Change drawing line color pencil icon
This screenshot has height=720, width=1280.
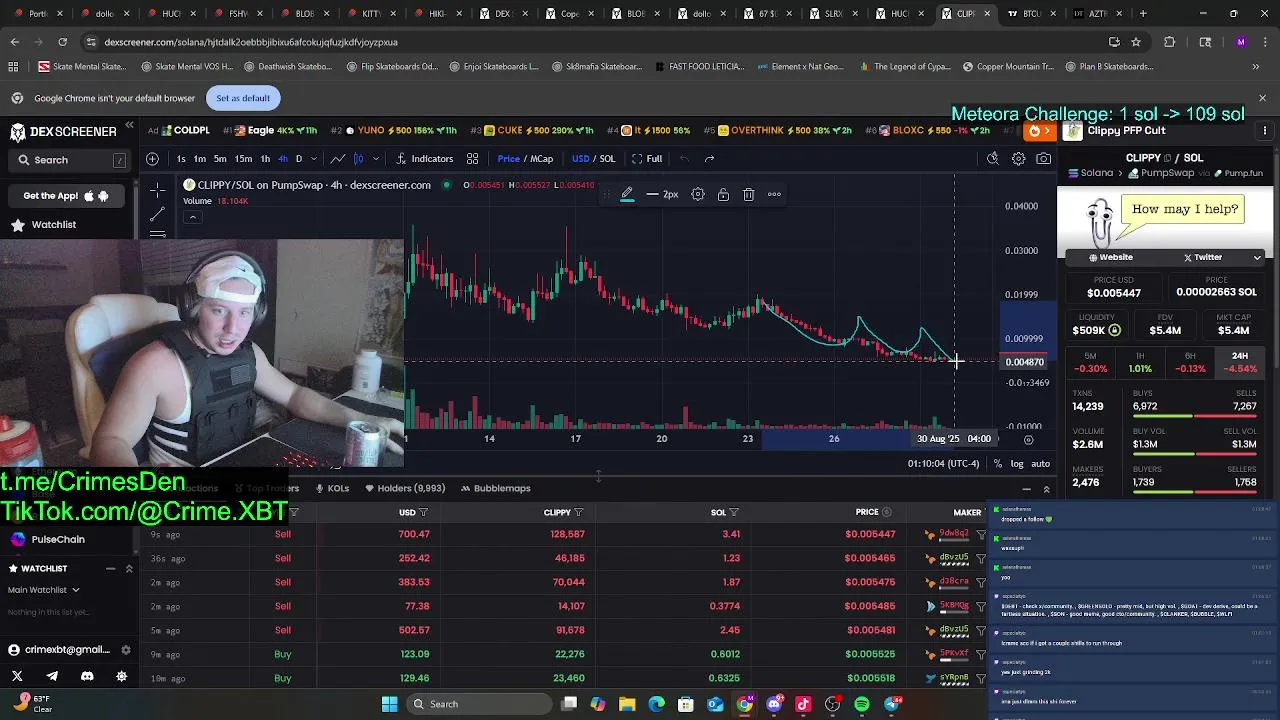tap(627, 194)
